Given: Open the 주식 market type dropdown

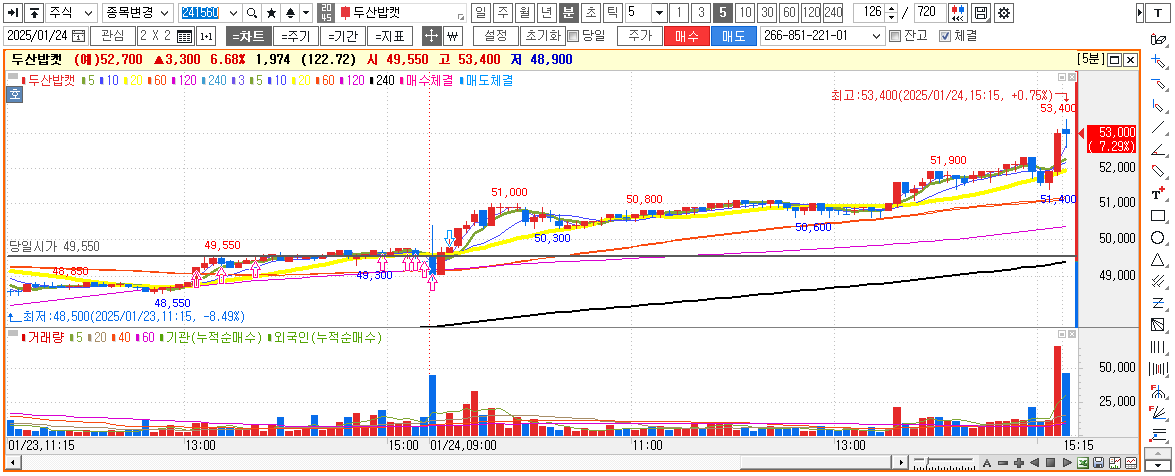Looking at the screenshot, I should coord(72,13).
